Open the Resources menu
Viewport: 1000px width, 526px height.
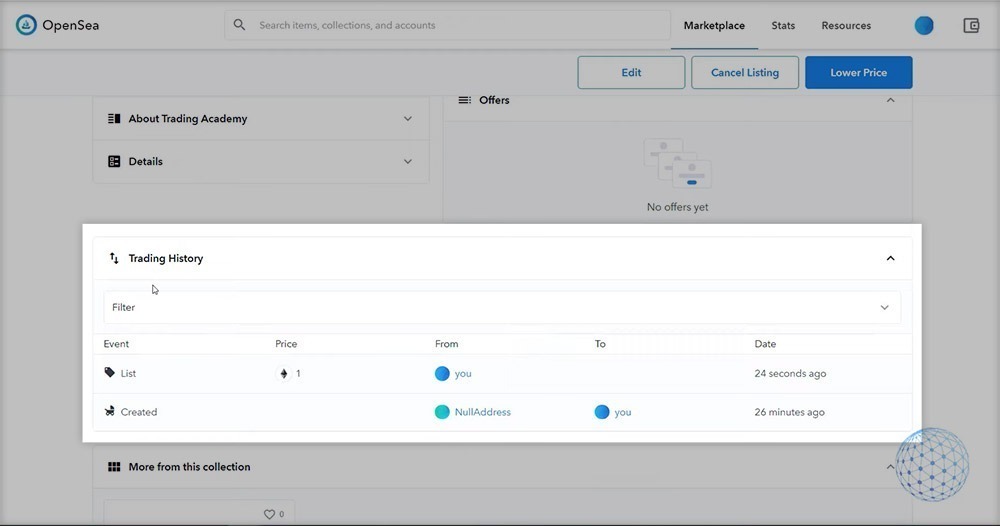pyautogui.click(x=846, y=26)
